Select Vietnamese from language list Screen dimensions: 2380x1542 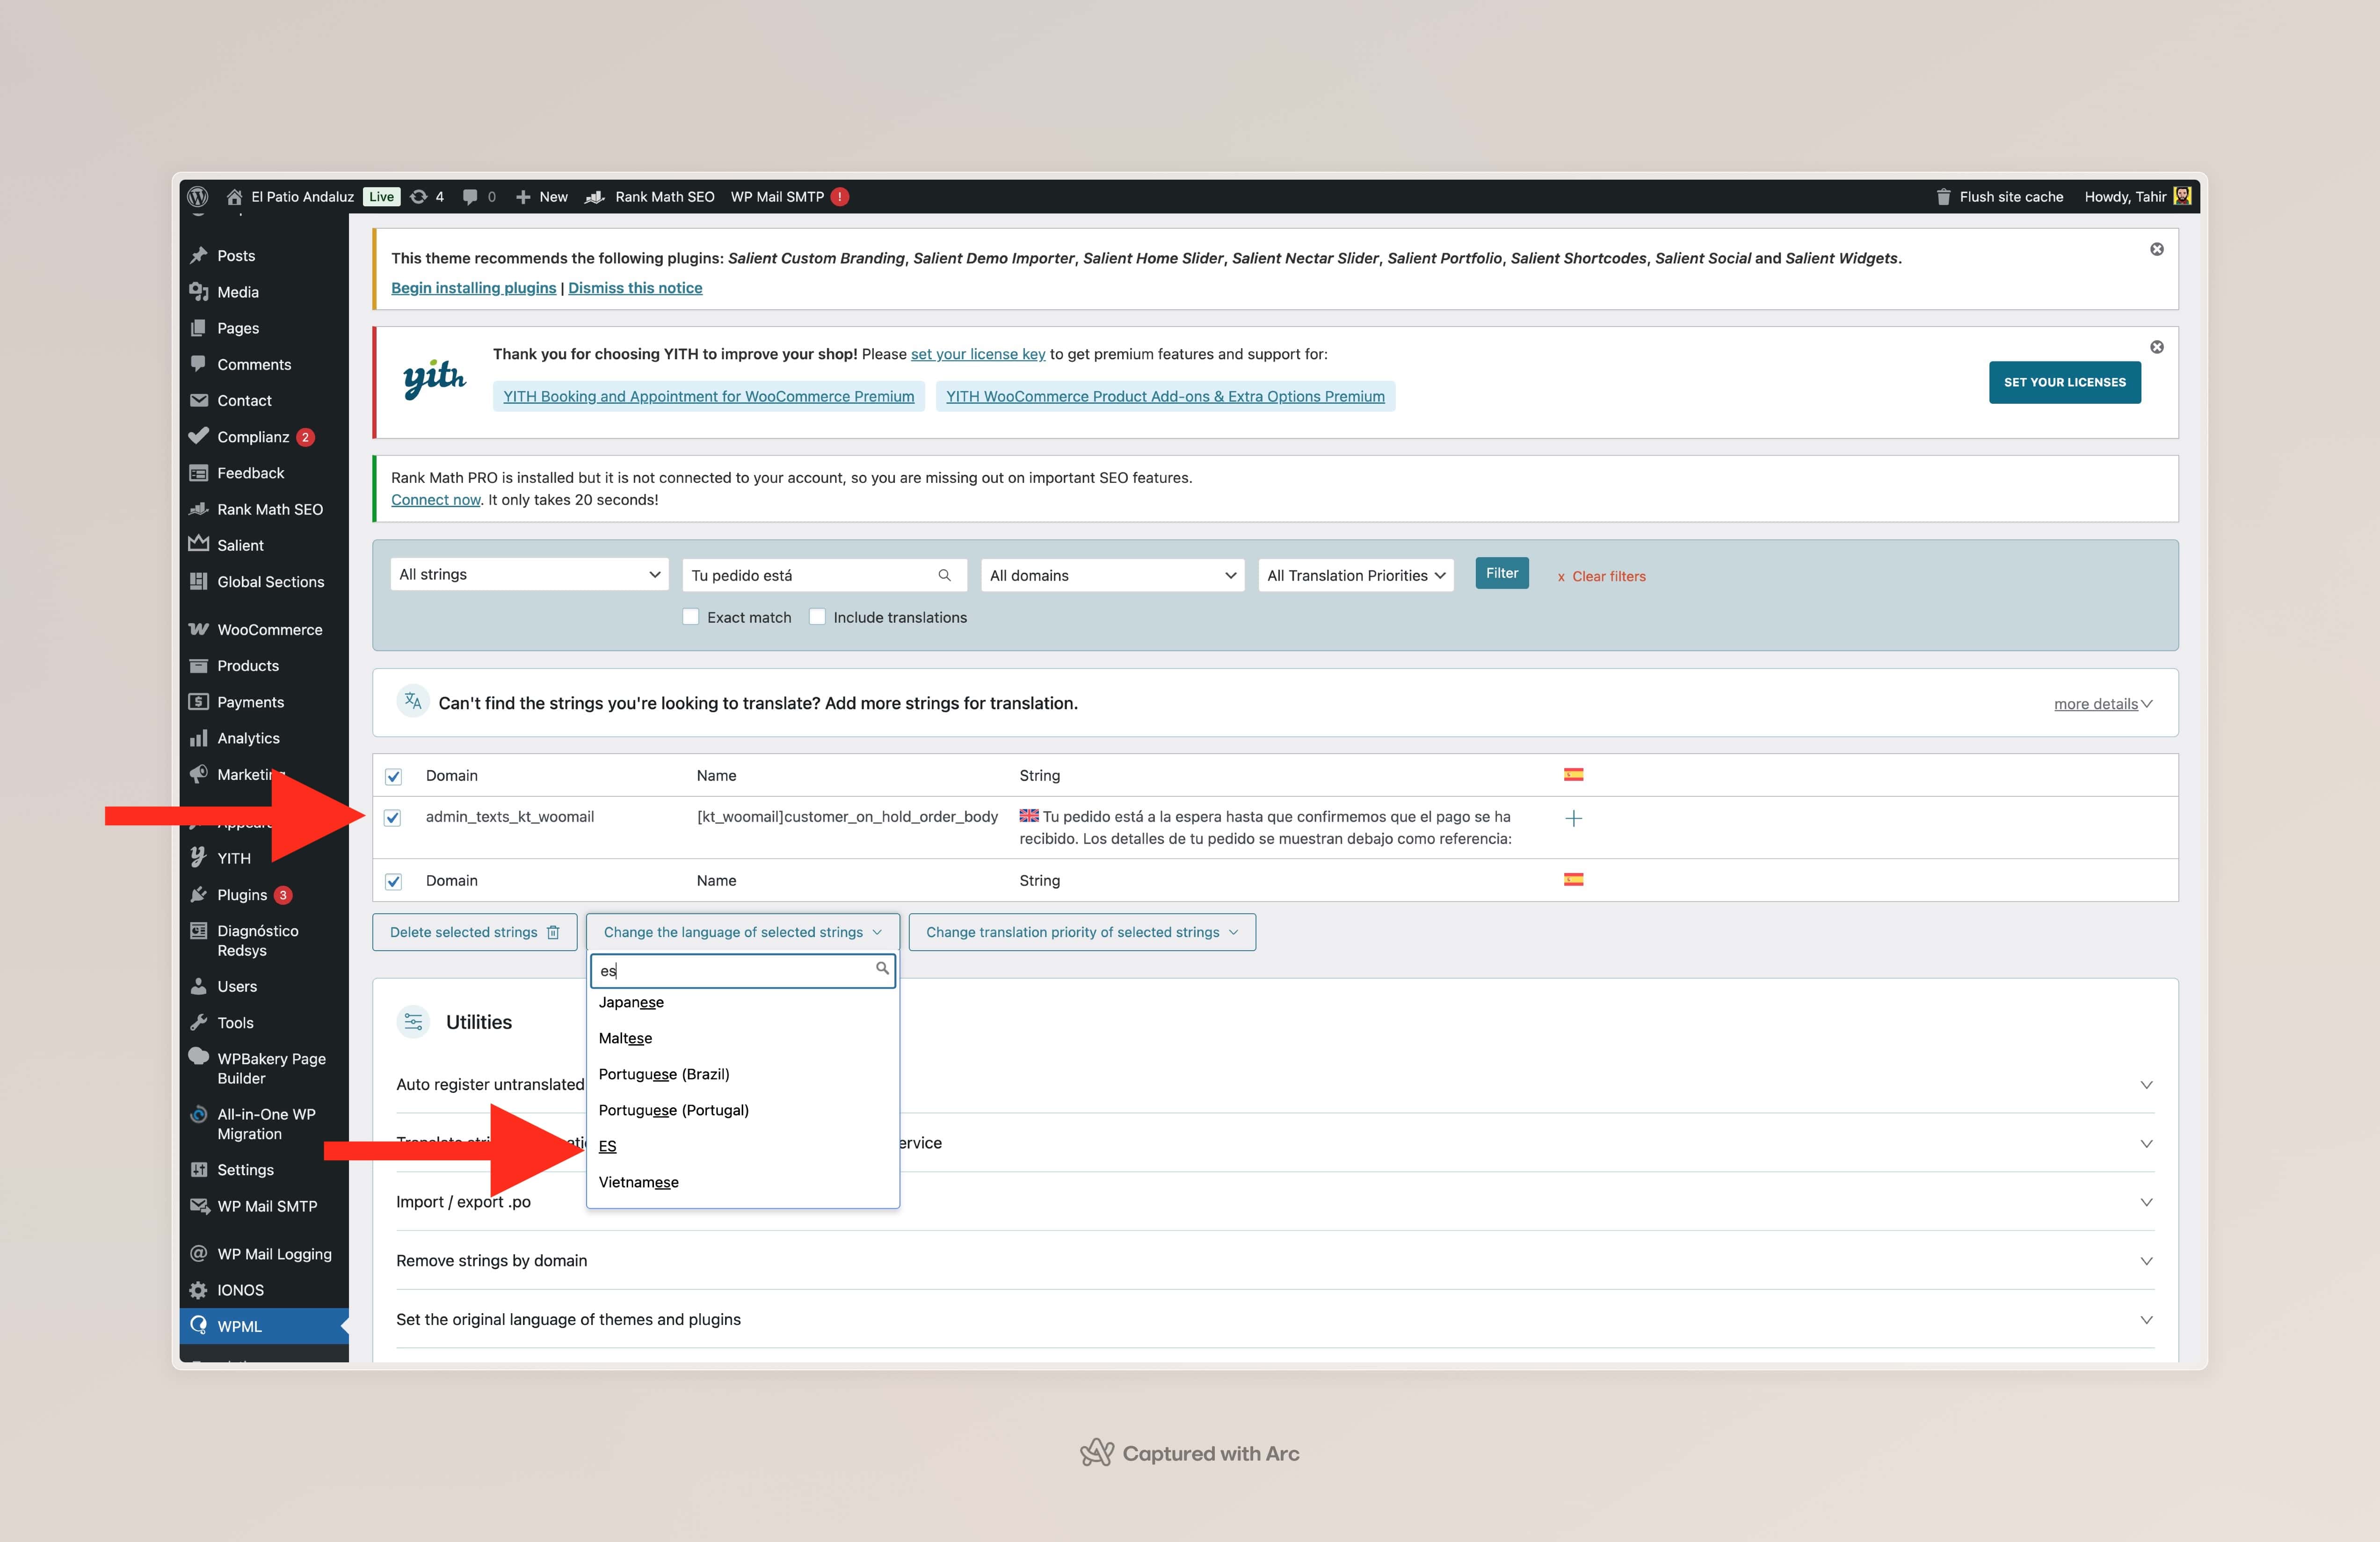742,1182
